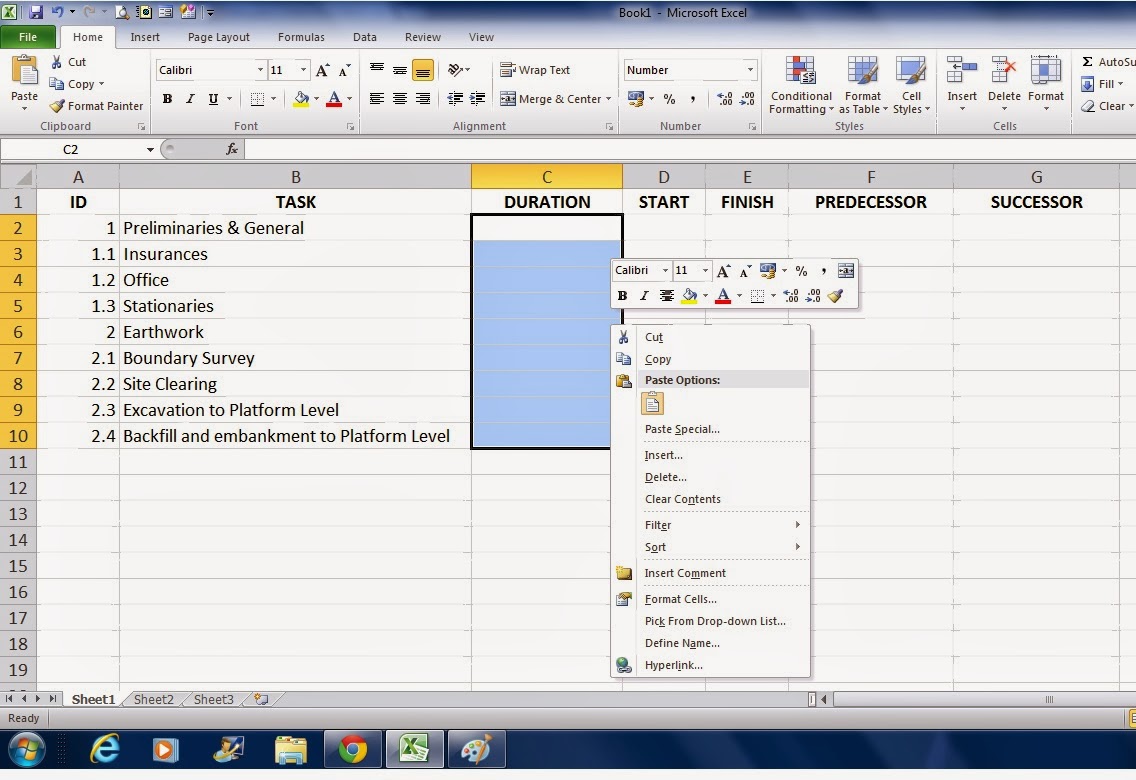Click the Windows Start orb
Viewport: 1136px width, 780px height.
point(25,749)
